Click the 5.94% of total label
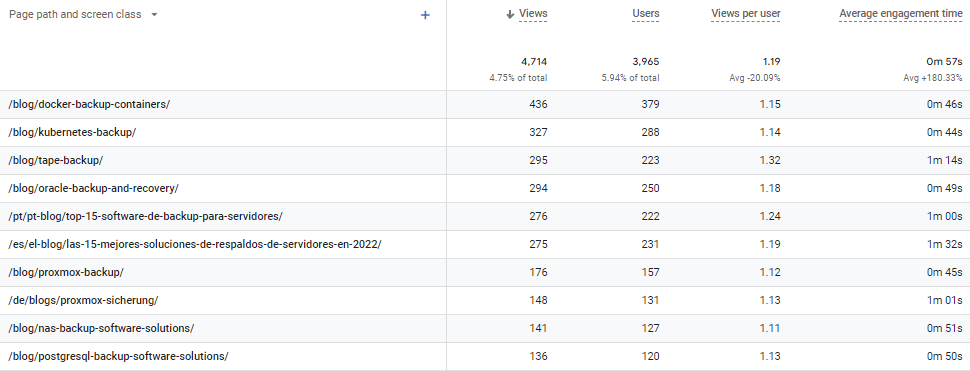The width and height of the screenshot is (970, 371). [x=630, y=78]
